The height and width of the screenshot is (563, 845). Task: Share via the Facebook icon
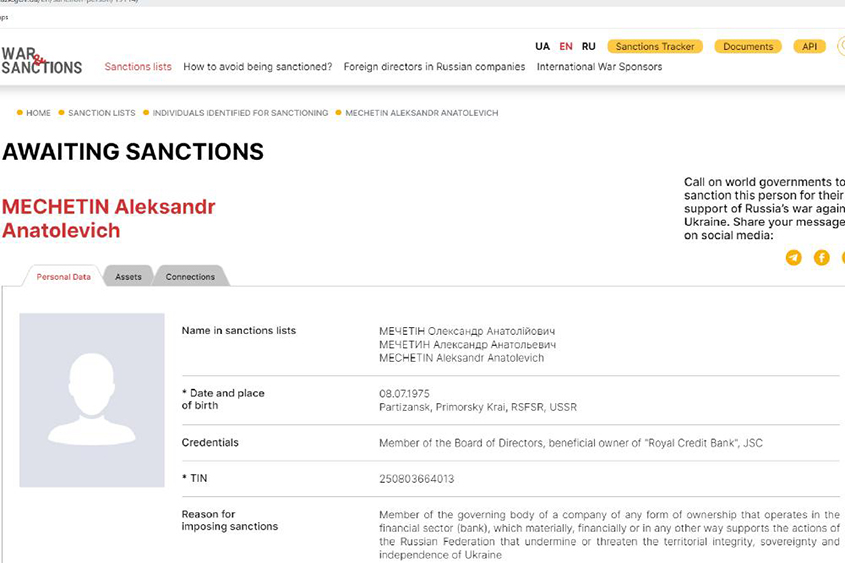(821, 258)
